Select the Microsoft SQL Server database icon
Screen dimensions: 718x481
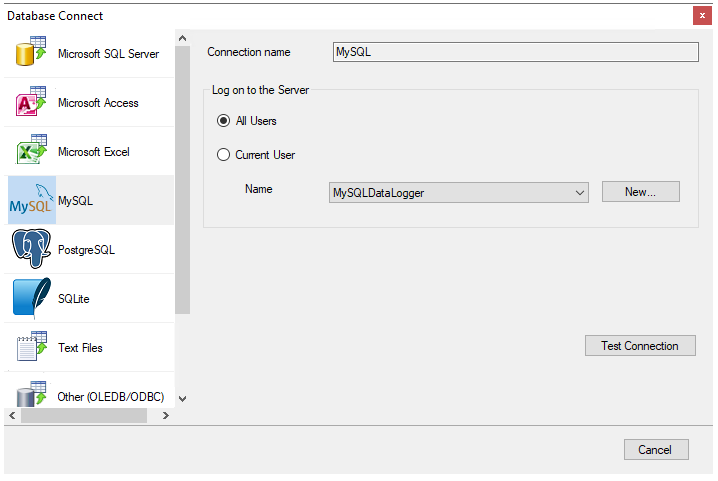[31, 51]
